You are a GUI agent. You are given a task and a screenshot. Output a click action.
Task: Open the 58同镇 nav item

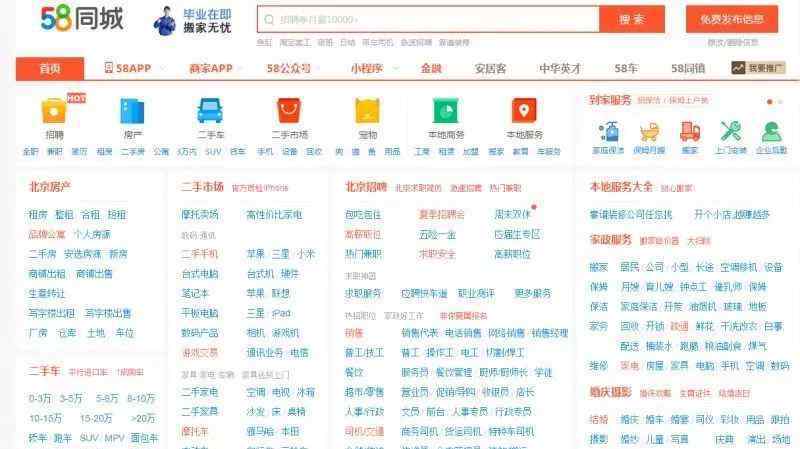688,68
